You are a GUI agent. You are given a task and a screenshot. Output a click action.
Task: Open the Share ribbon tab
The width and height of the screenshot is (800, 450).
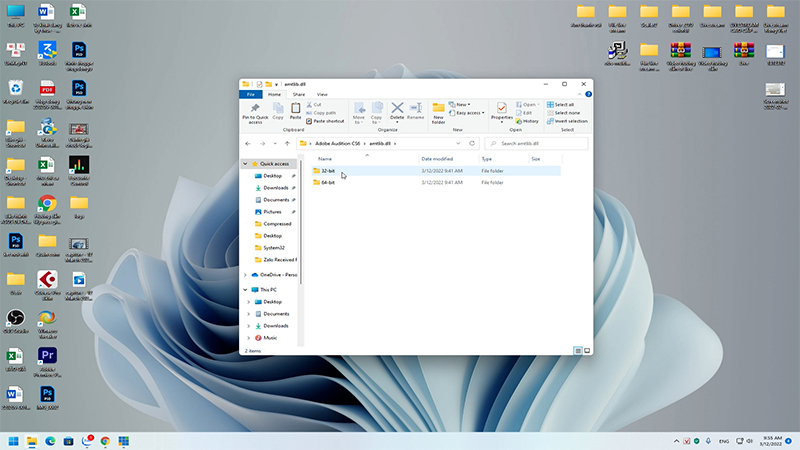(x=299, y=94)
